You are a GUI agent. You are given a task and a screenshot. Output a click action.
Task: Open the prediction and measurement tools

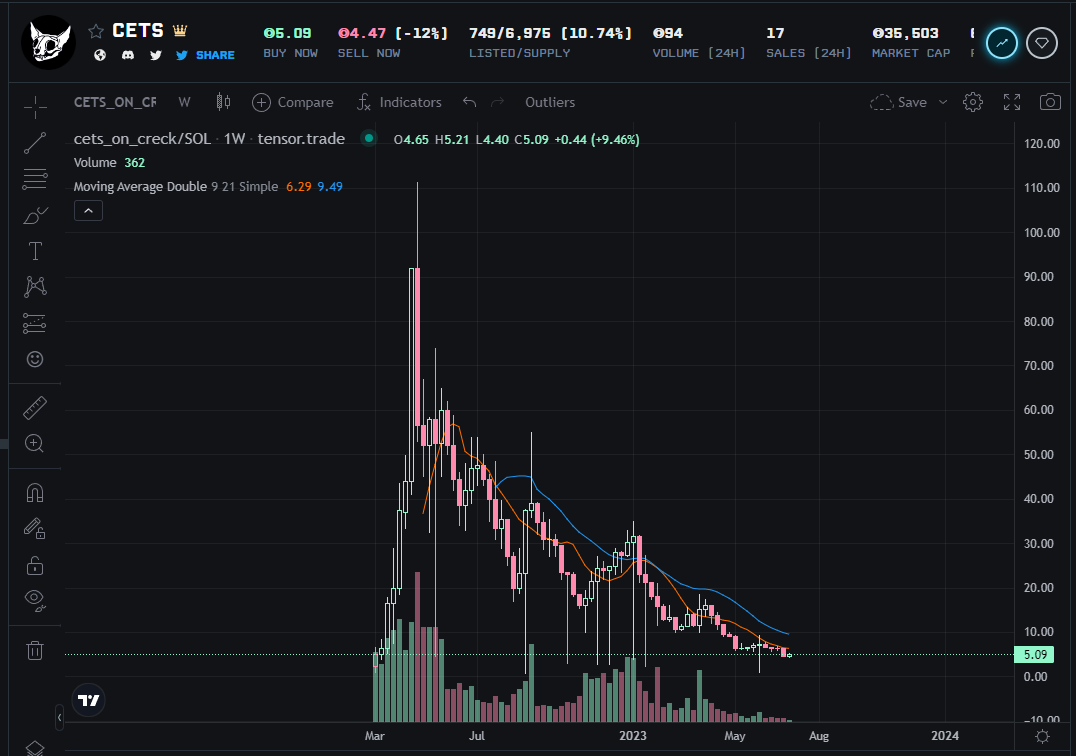point(35,323)
